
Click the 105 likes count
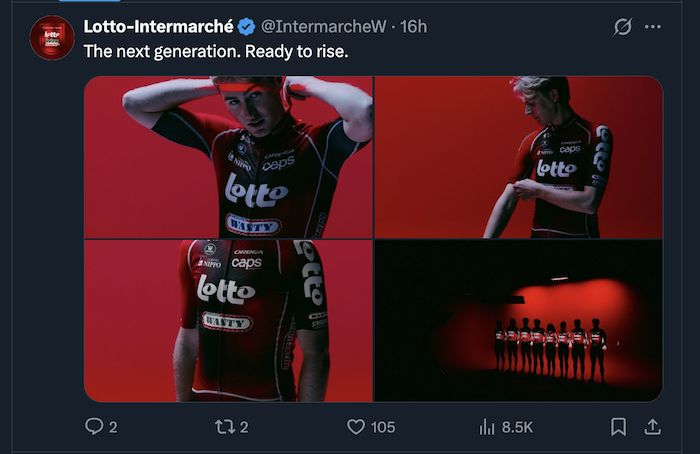click(383, 427)
